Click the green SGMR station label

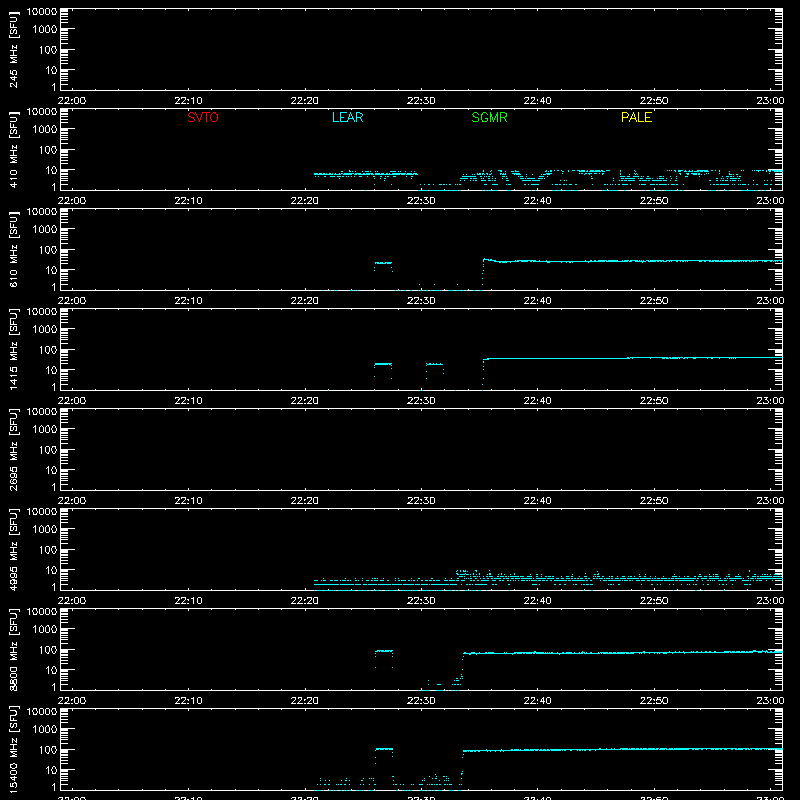click(x=489, y=117)
